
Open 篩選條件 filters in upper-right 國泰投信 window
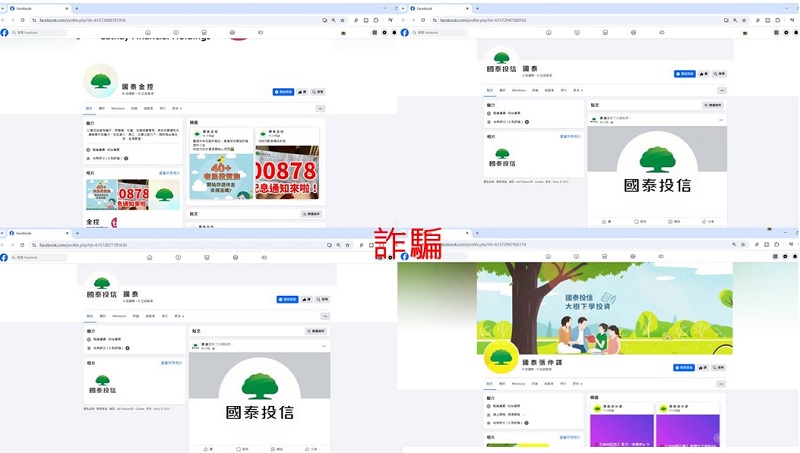(713, 105)
